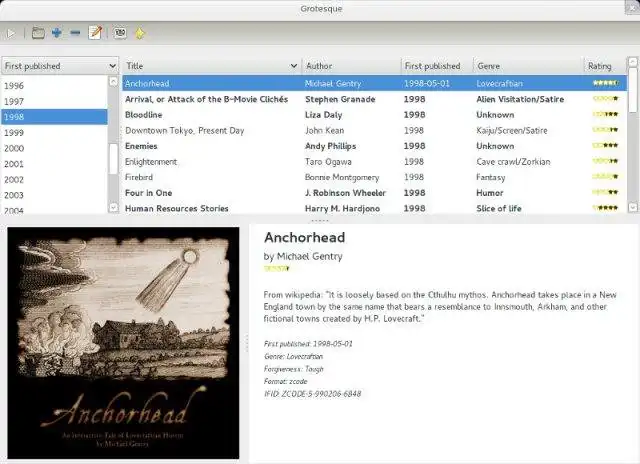Select the Bloodline game row
Screen dimensions: 640x464
coord(374,115)
